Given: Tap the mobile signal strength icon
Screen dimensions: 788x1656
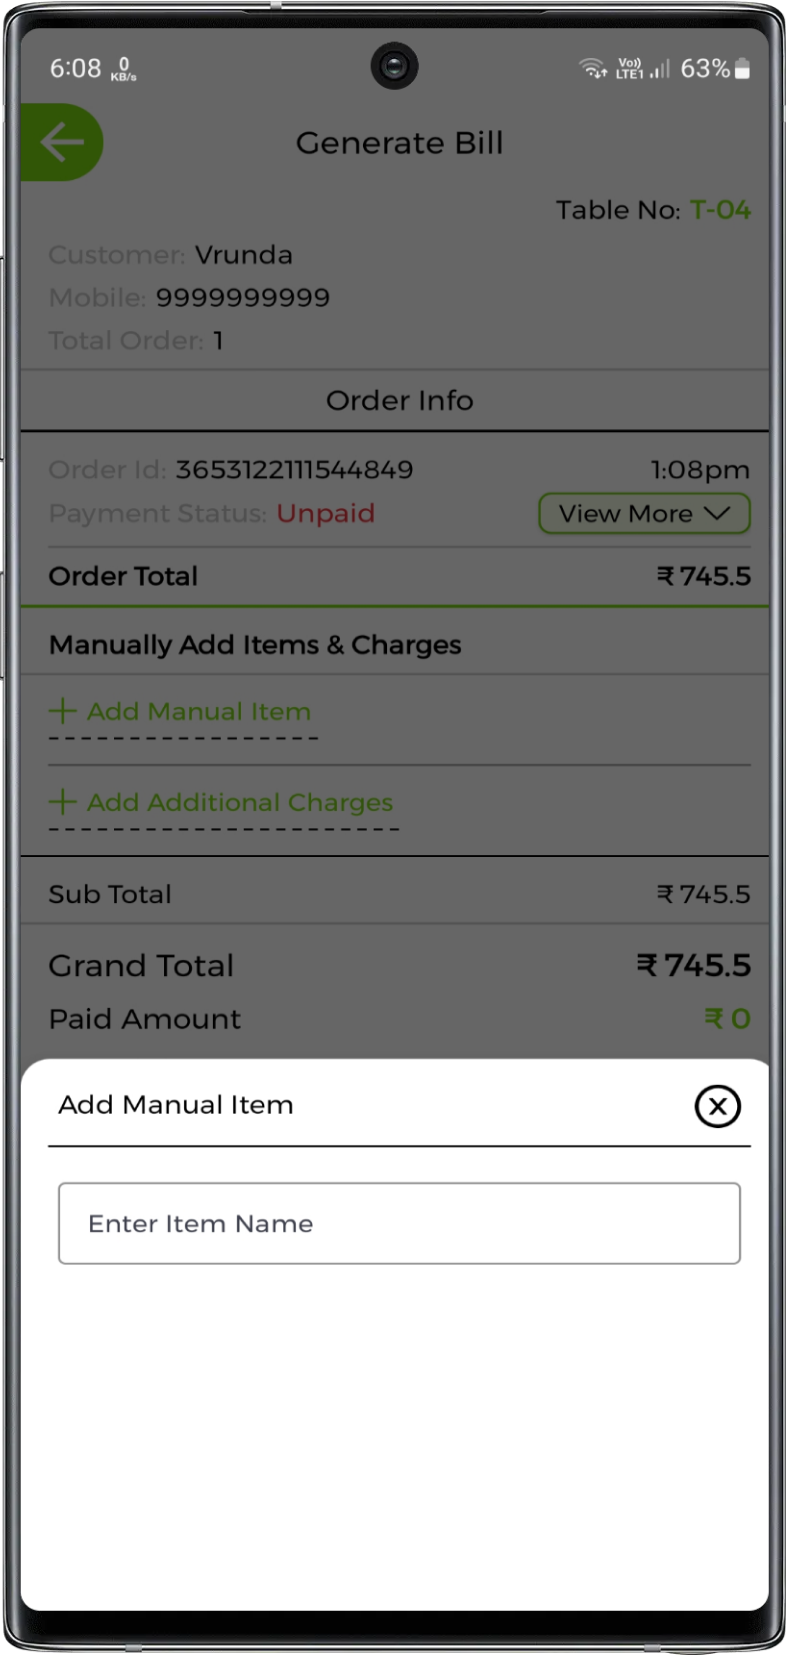Looking at the screenshot, I should 660,69.
